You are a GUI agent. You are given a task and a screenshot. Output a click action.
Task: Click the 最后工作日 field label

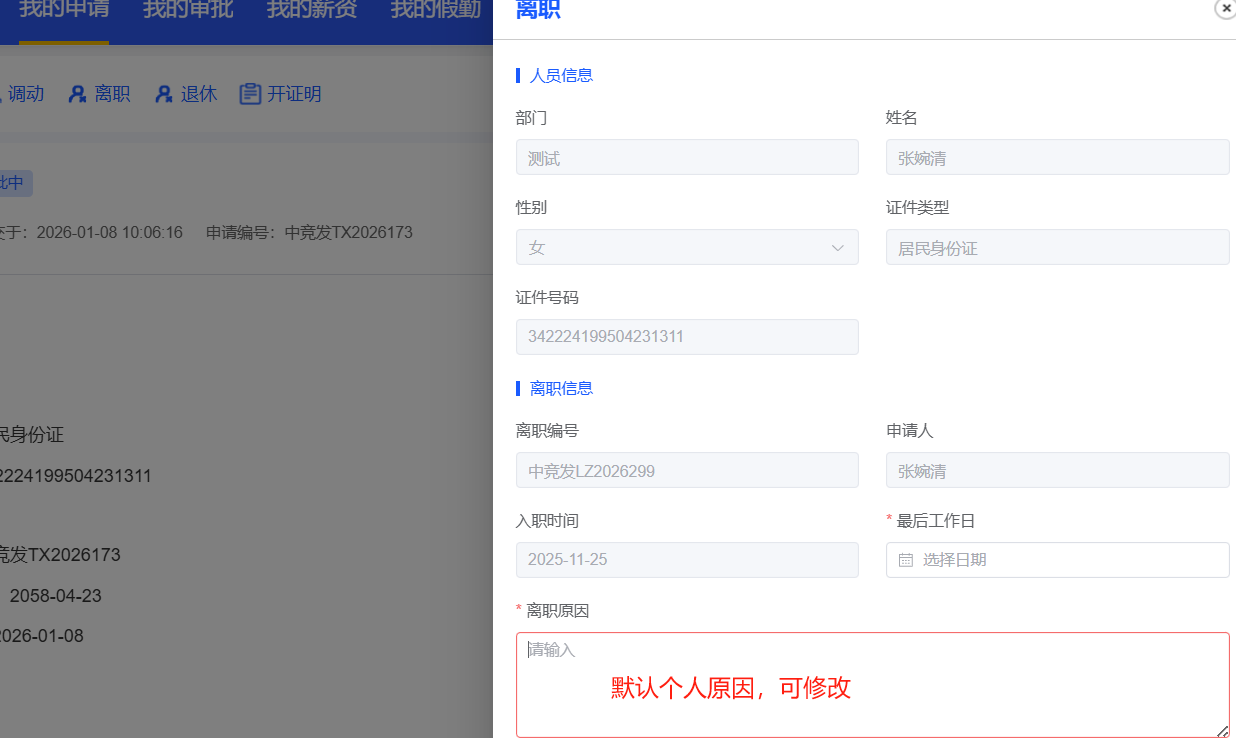pyautogui.click(x=936, y=521)
